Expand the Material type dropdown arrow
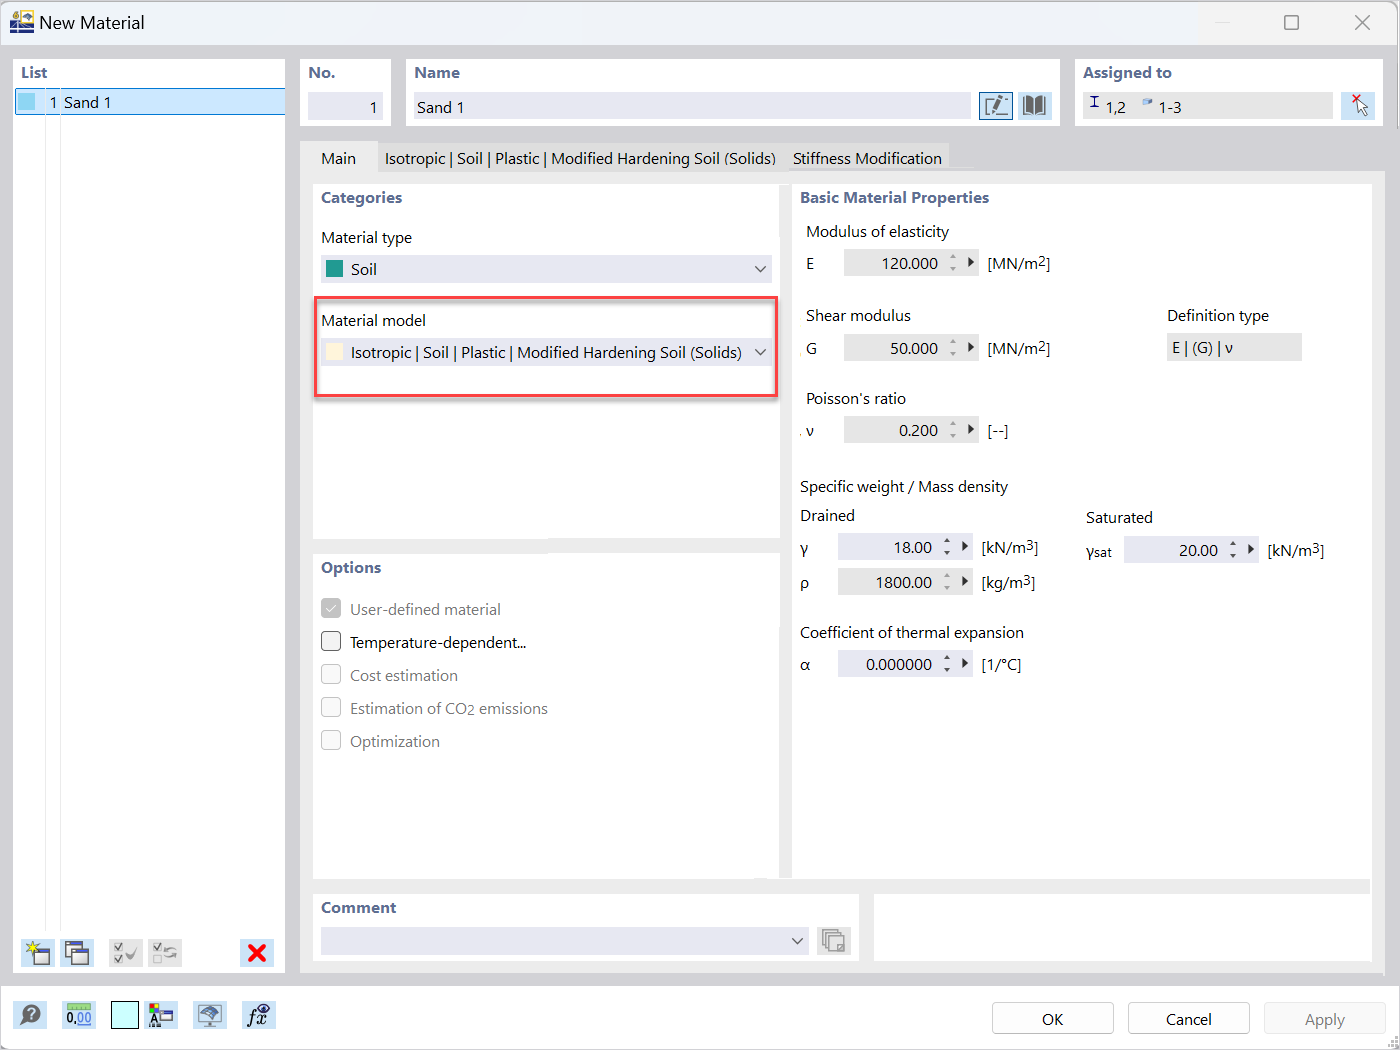 (x=760, y=269)
